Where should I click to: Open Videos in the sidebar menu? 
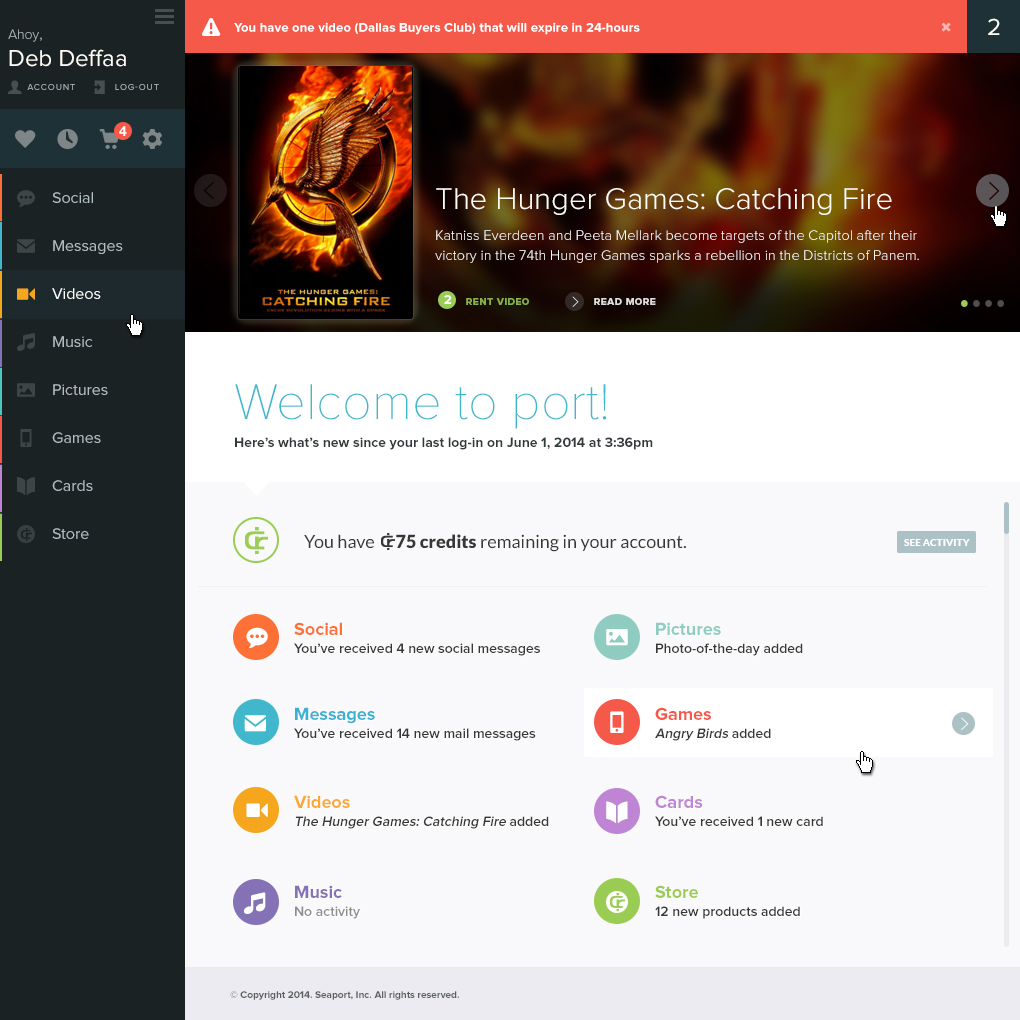click(76, 294)
